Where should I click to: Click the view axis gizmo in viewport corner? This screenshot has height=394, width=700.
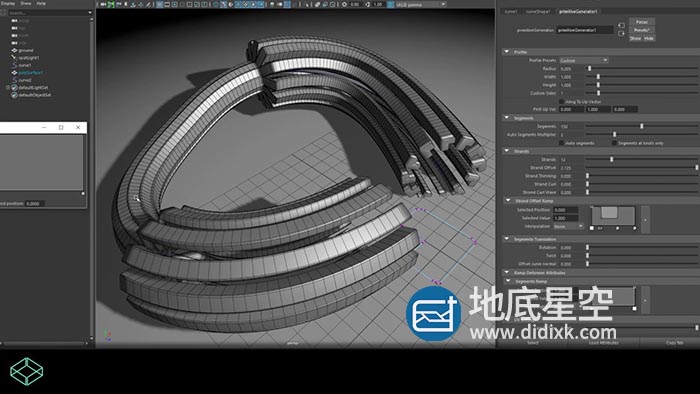(107, 335)
